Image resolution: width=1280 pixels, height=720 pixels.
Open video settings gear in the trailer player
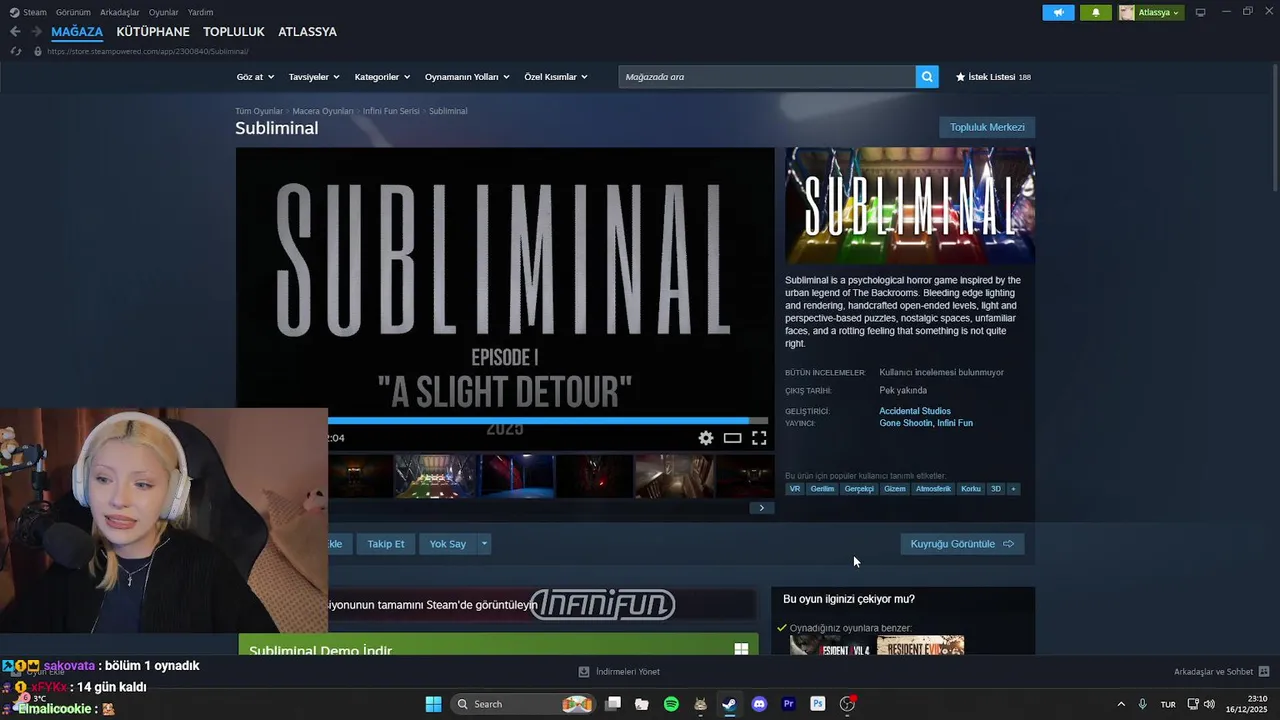point(706,438)
